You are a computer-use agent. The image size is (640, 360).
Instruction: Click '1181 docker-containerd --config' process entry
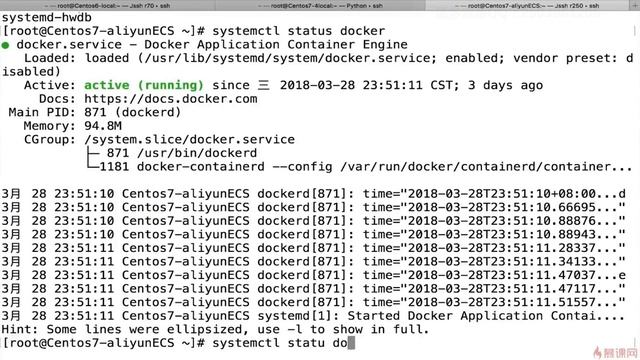coord(216,167)
